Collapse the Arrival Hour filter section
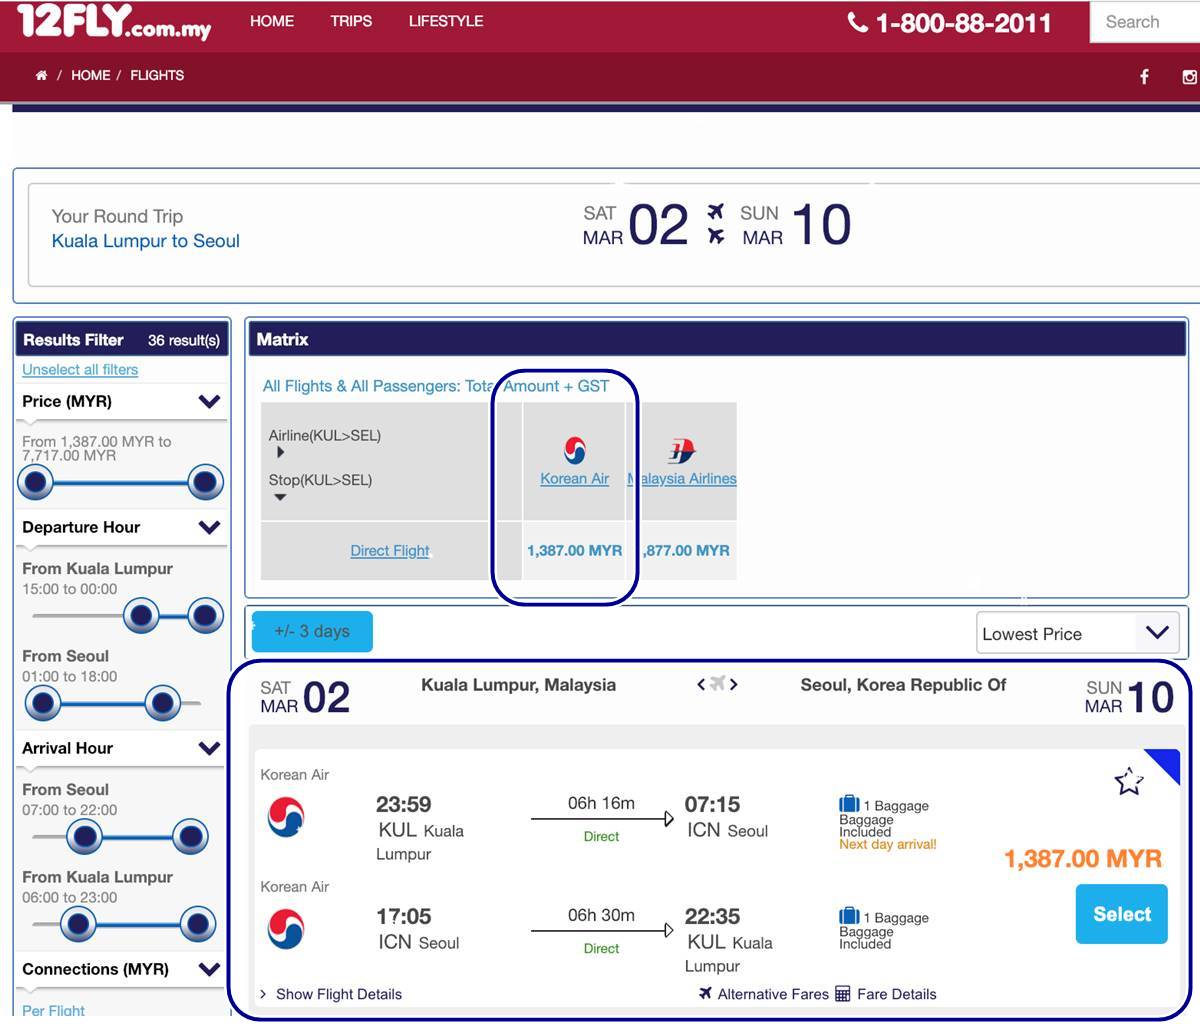This screenshot has height=1024, width=1200. point(209,748)
